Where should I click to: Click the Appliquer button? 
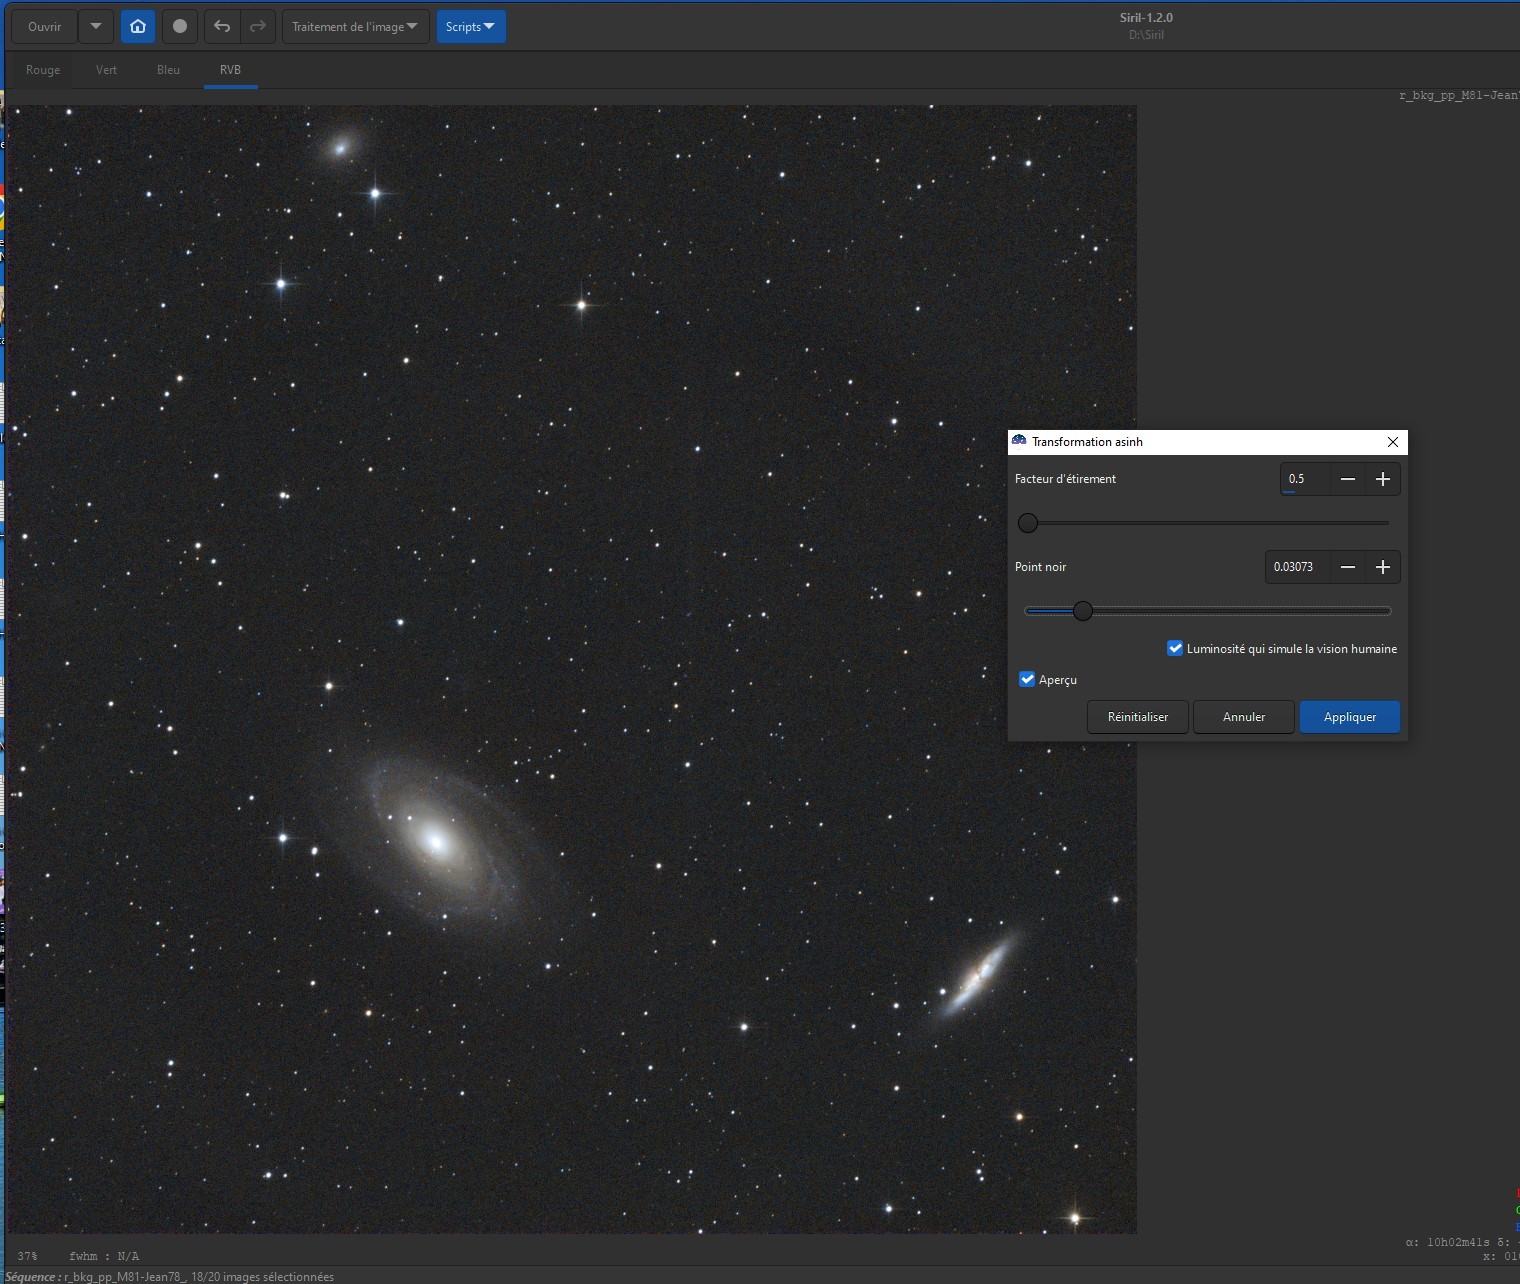[x=1349, y=717]
